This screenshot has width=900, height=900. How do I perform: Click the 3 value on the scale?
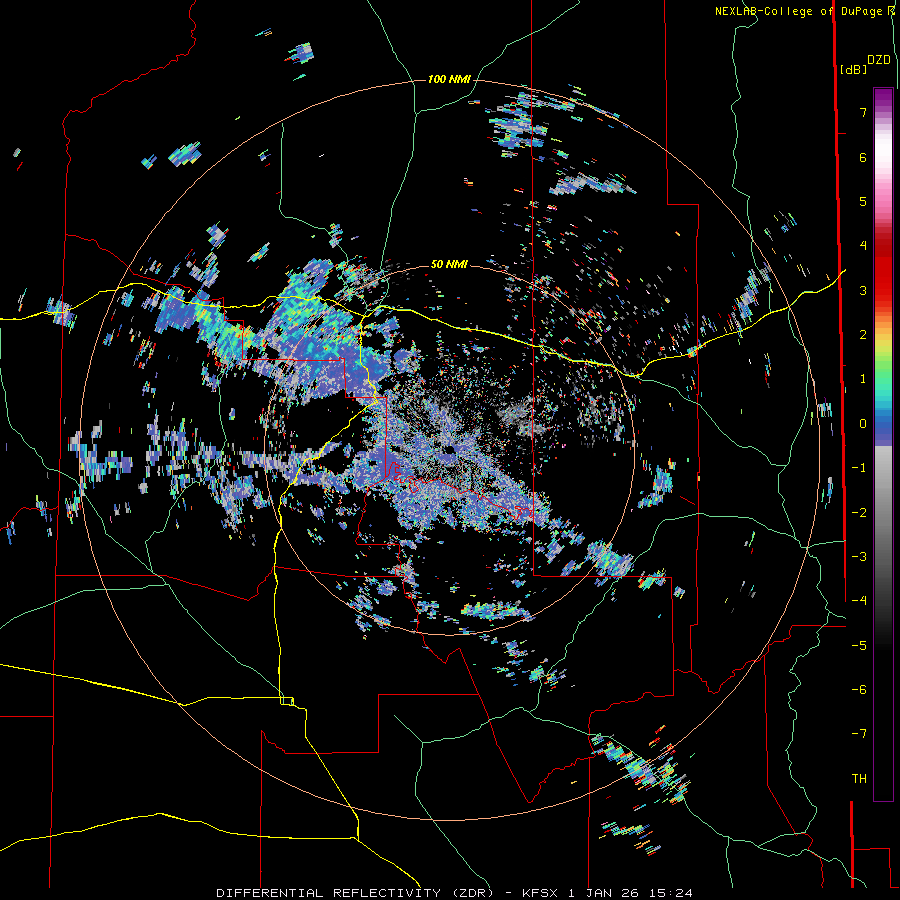pyautogui.click(x=862, y=290)
